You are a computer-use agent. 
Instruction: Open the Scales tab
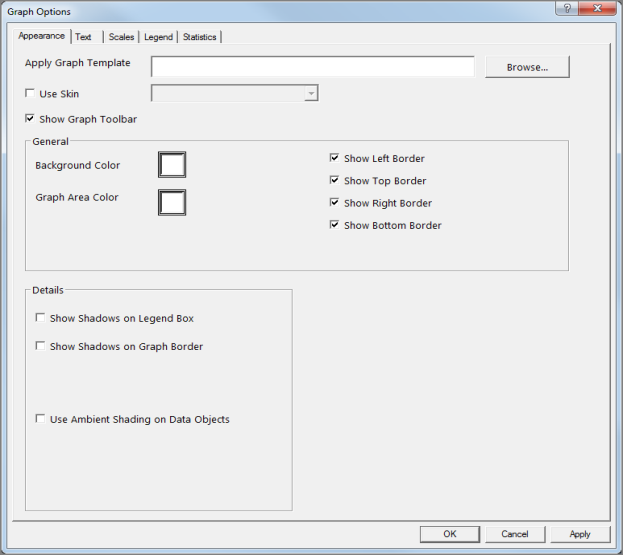click(x=121, y=37)
